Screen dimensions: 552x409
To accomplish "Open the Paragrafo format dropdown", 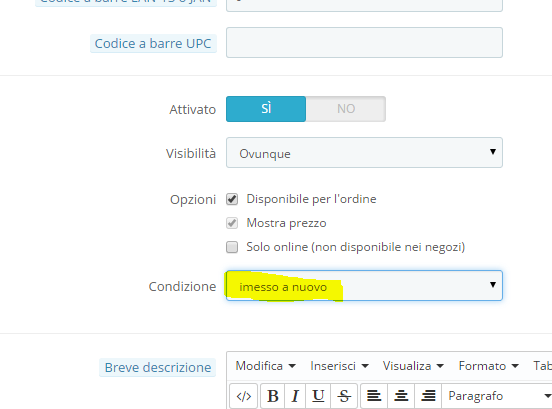I will point(497,396).
